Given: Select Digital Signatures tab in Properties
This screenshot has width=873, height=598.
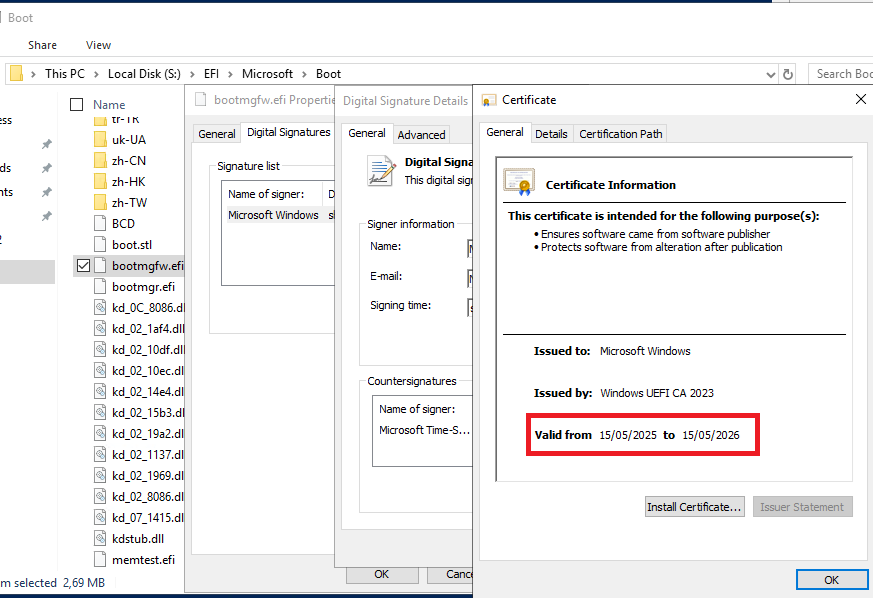Looking at the screenshot, I should (288, 133).
